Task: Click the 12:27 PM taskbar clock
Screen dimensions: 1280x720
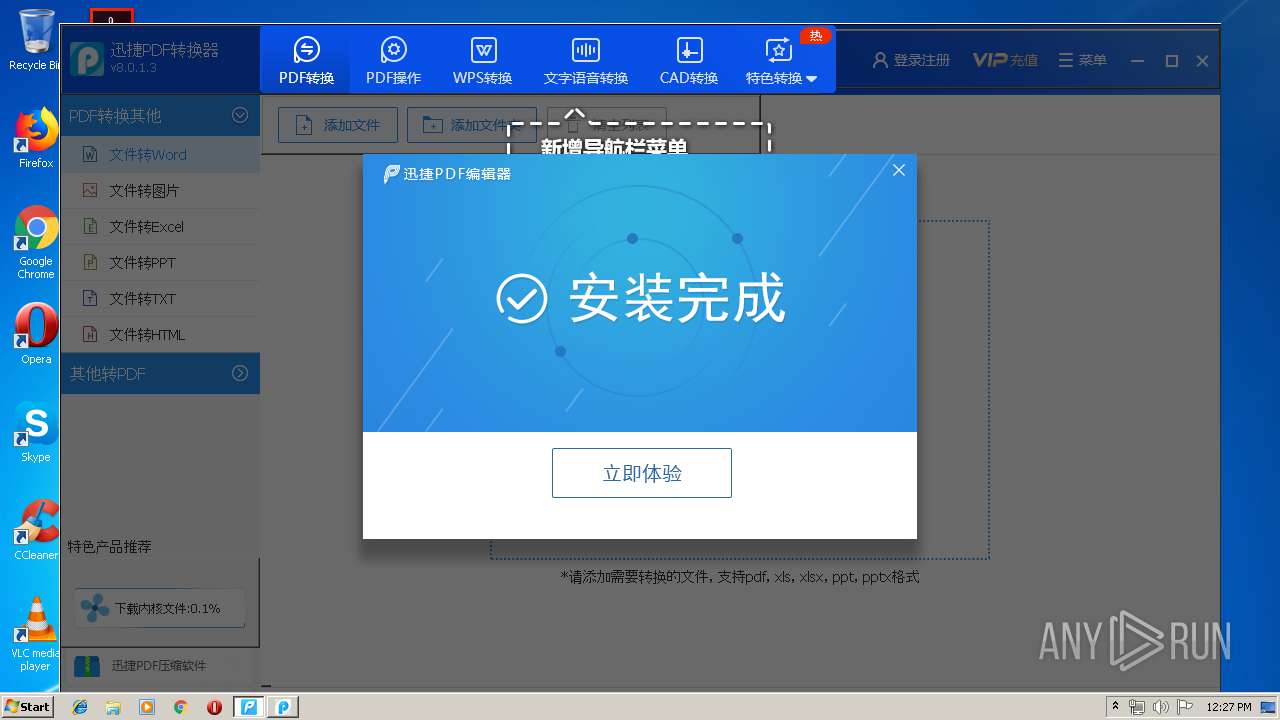Action: coord(1229,707)
